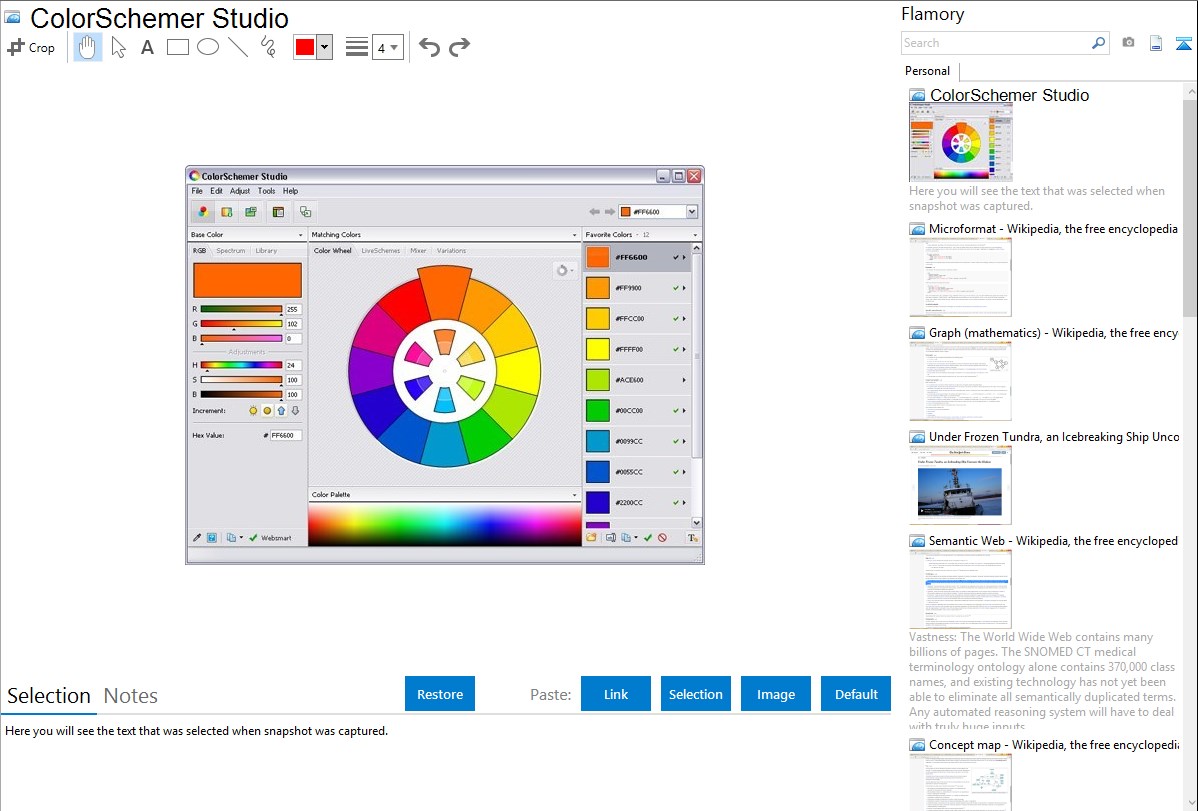The width and height of the screenshot is (1198, 811).
Task: Click the color wheel toolbar icon in ColorSchemer
Action: [x=202, y=212]
